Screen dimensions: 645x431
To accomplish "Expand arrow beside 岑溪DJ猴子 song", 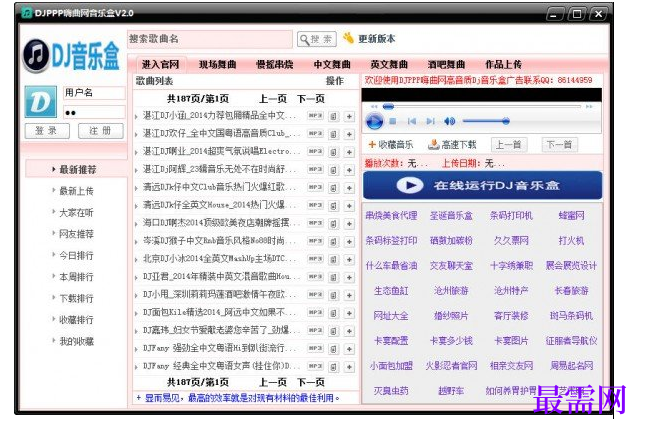I will pos(136,242).
